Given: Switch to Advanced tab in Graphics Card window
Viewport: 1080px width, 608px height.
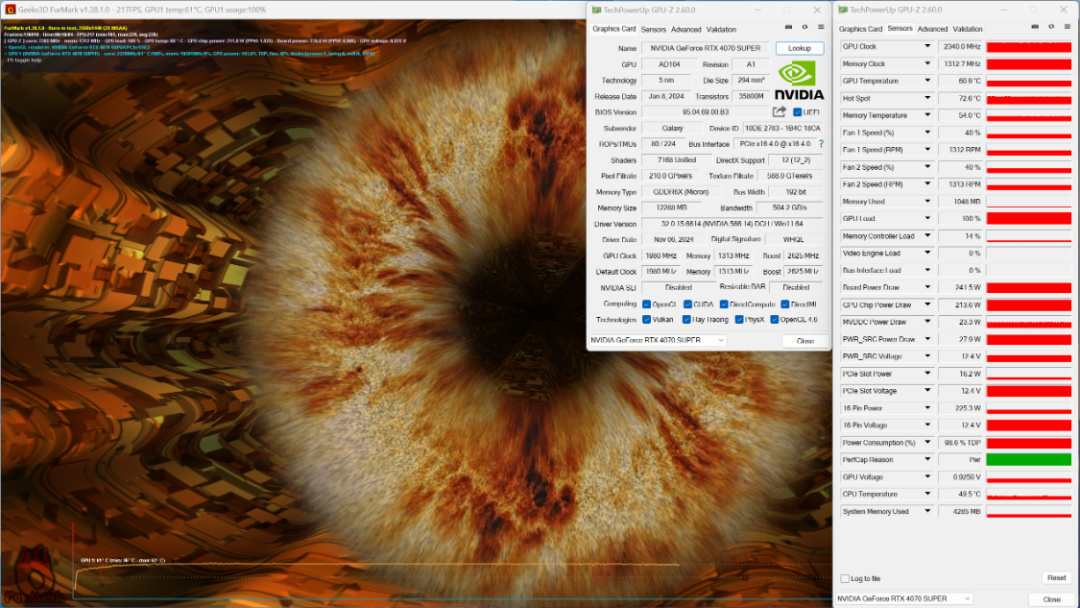Looking at the screenshot, I should pos(686,30).
